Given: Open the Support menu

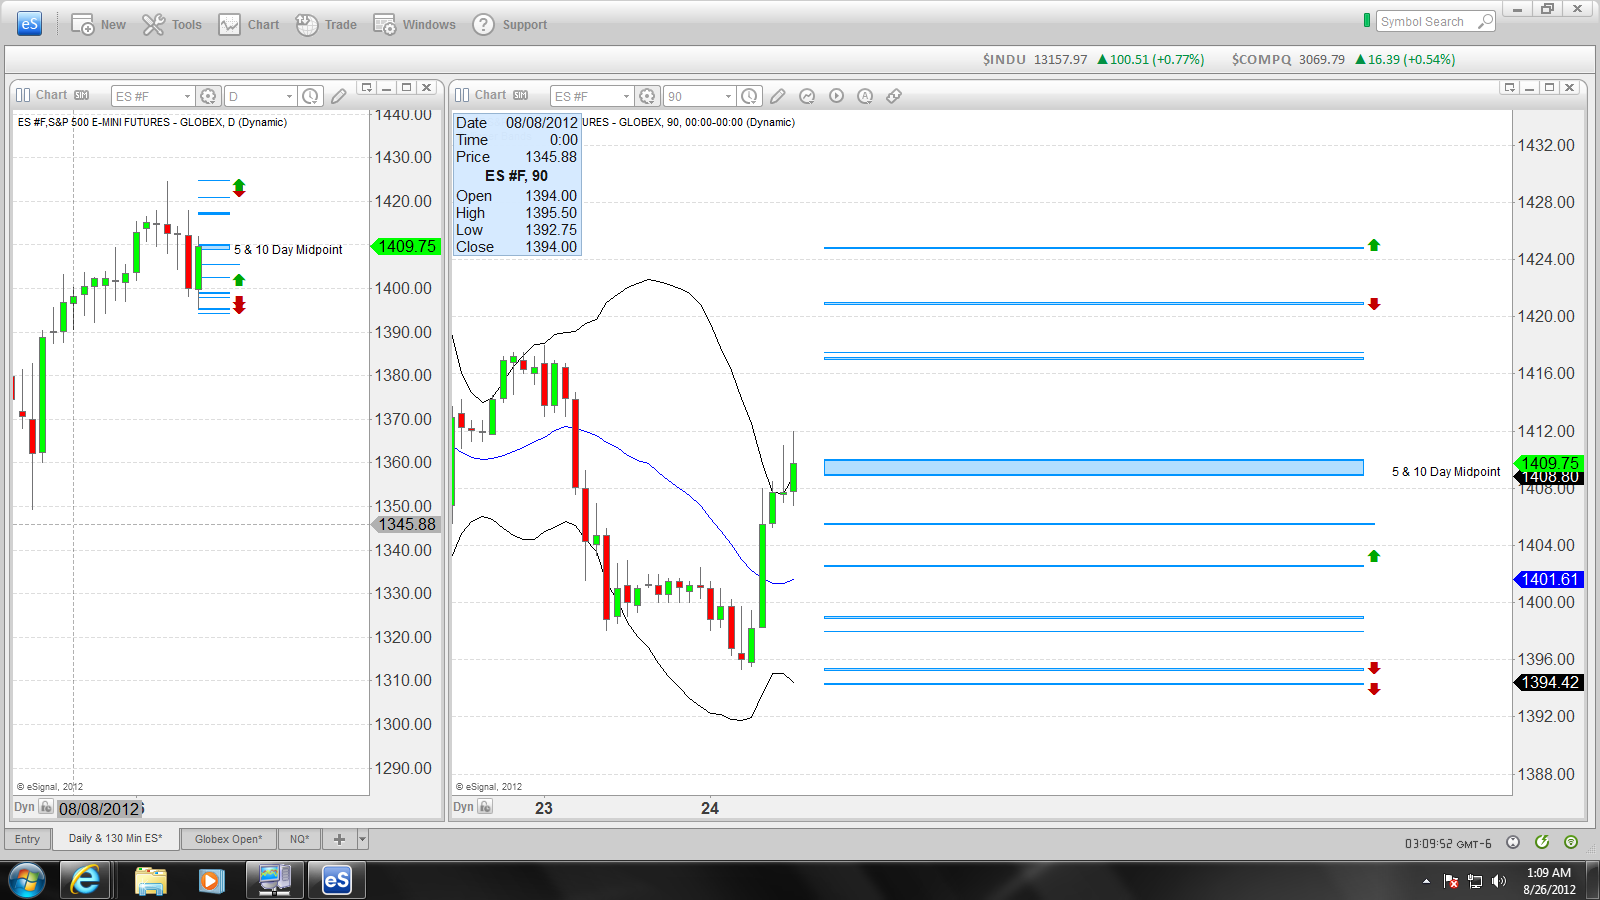Looking at the screenshot, I should coord(510,25).
